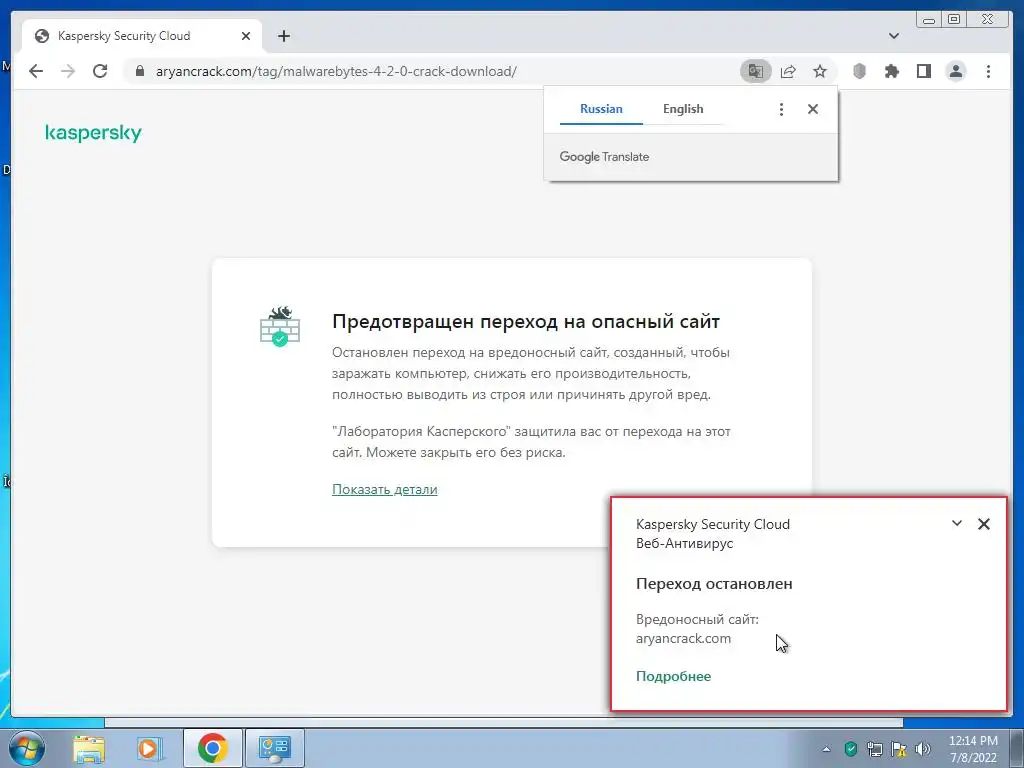The width and height of the screenshot is (1024, 768).
Task: Open Translate options three-dot menu
Action: pyautogui.click(x=781, y=109)
